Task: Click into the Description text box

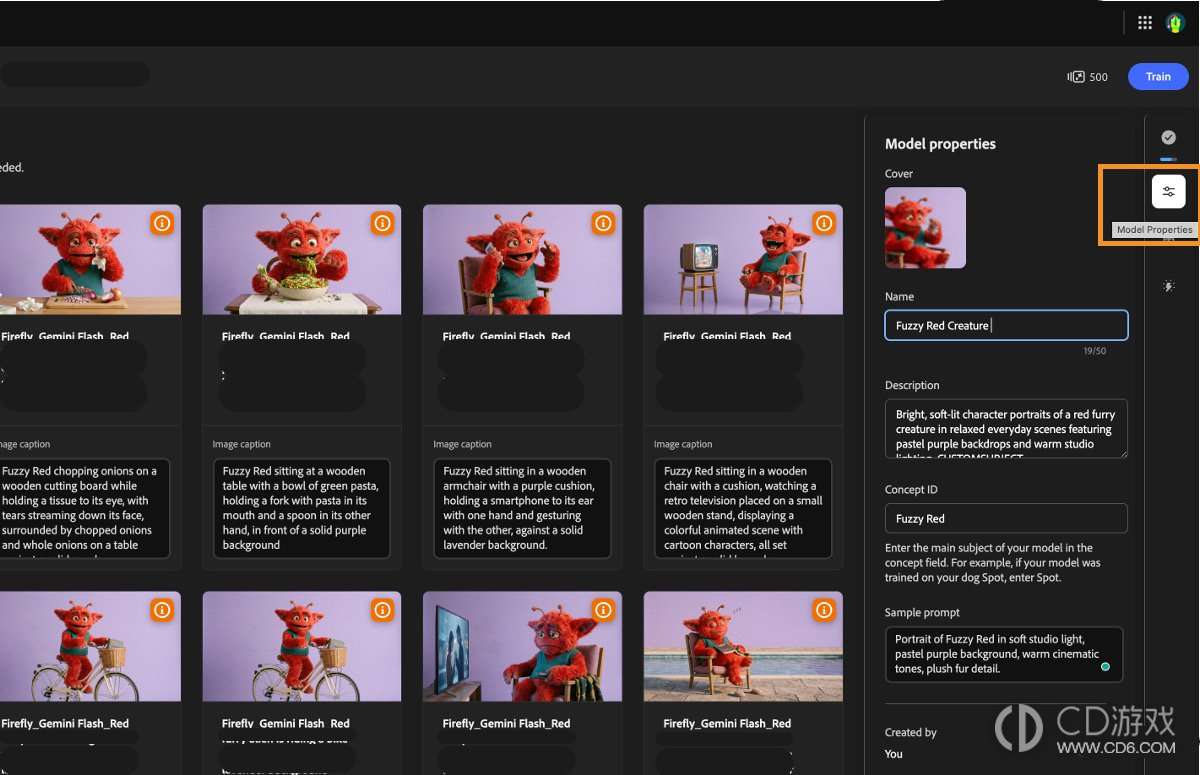Action: [x=1006, y=429]
